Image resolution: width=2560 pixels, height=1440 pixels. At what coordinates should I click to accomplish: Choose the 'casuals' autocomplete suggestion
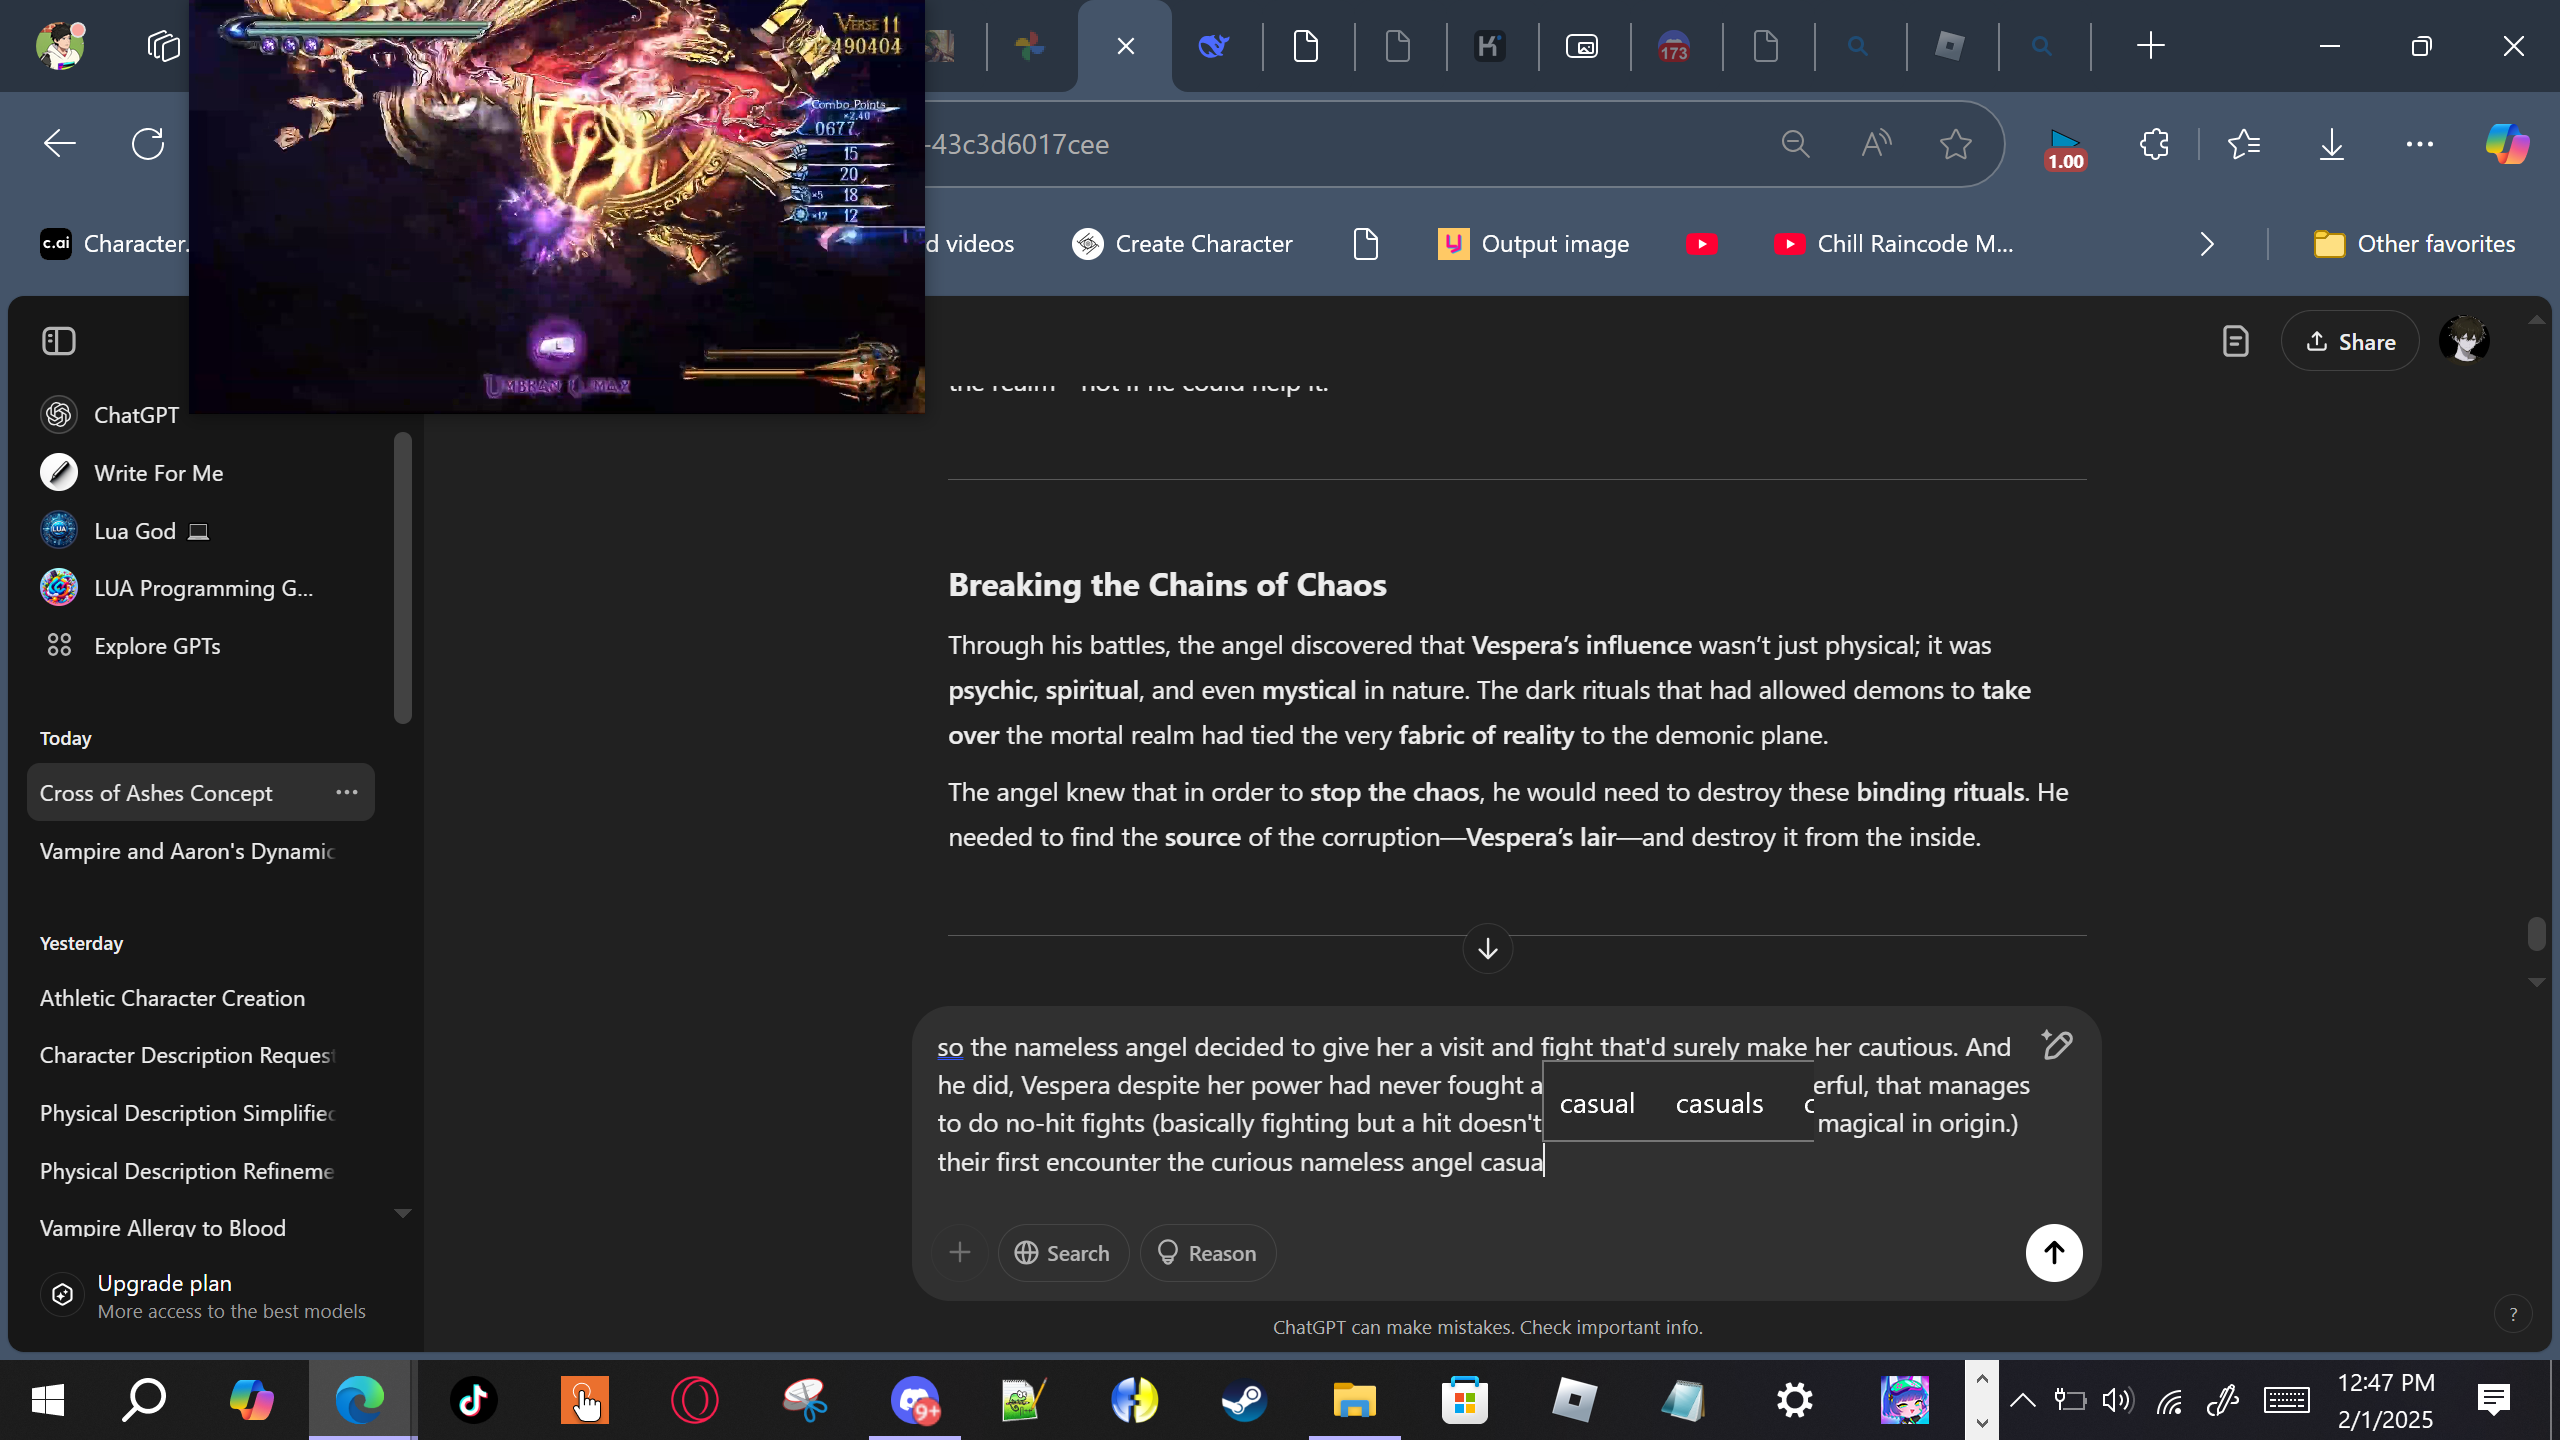1719,1103
